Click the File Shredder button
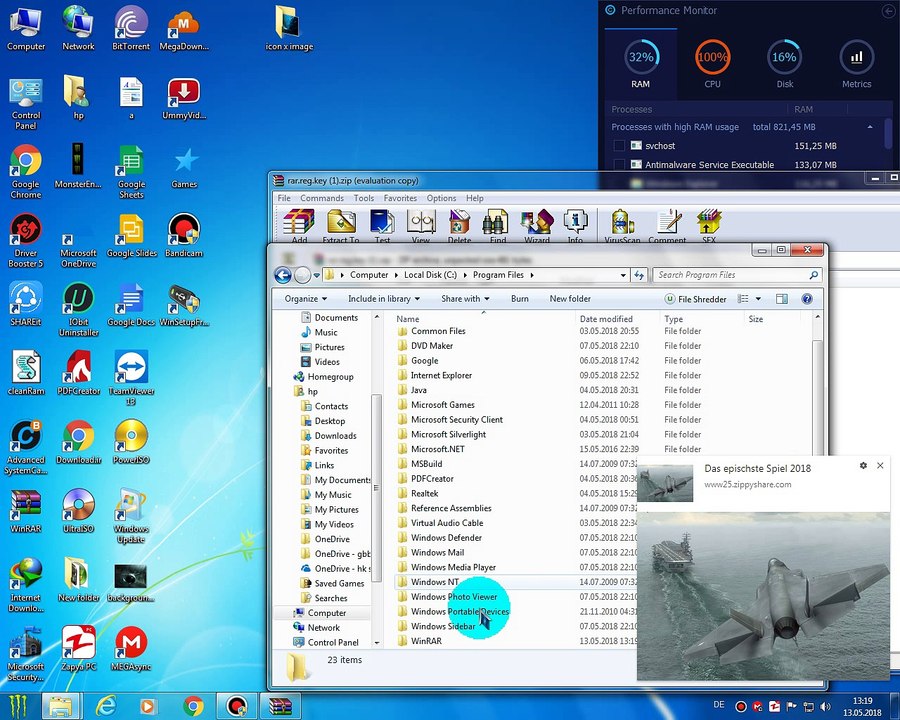900x720 pixels. 696,299
